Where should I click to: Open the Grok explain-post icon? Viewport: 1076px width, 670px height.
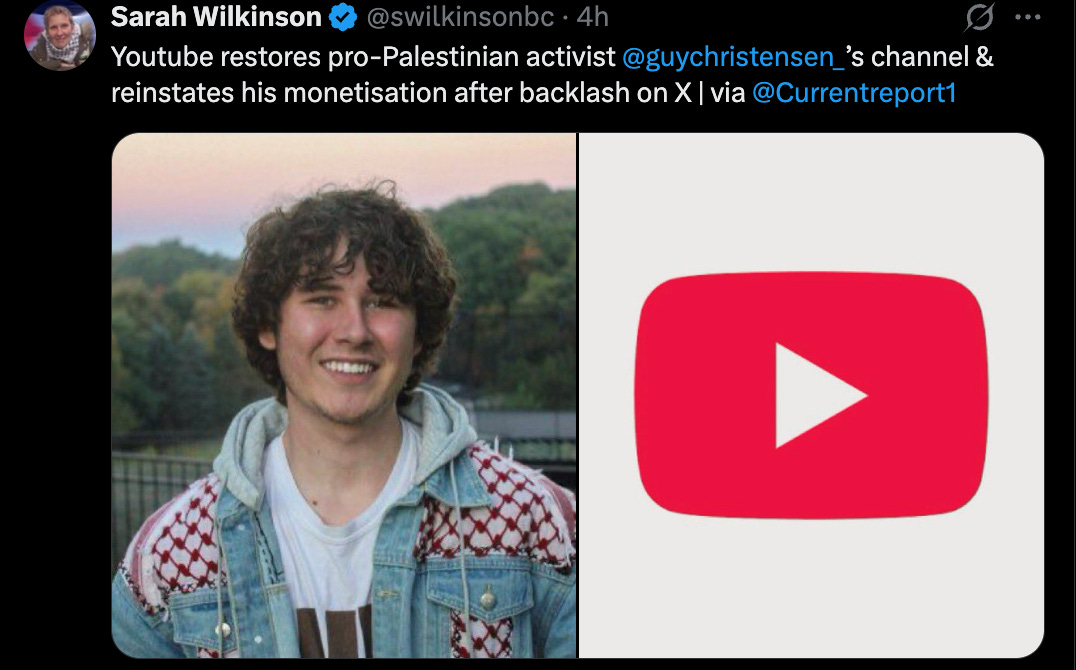[x=979, y=17]
